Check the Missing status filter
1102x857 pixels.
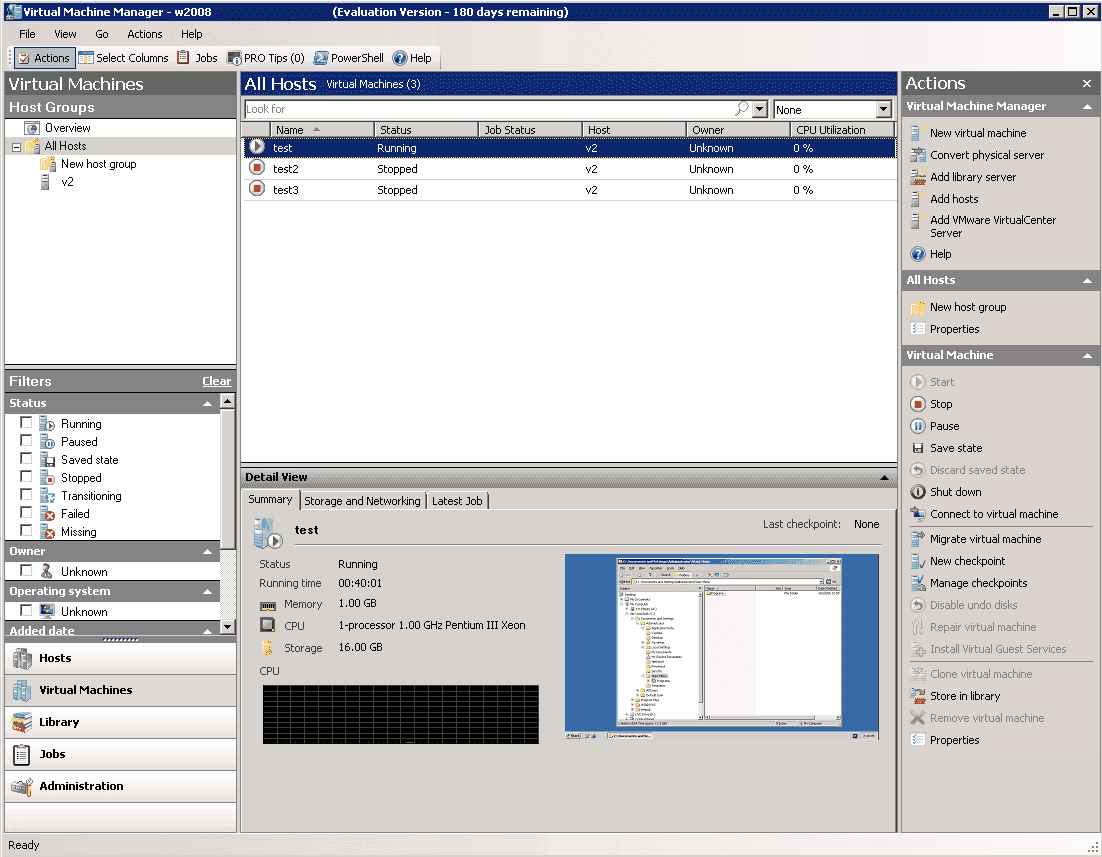click(x=26, y=530)
